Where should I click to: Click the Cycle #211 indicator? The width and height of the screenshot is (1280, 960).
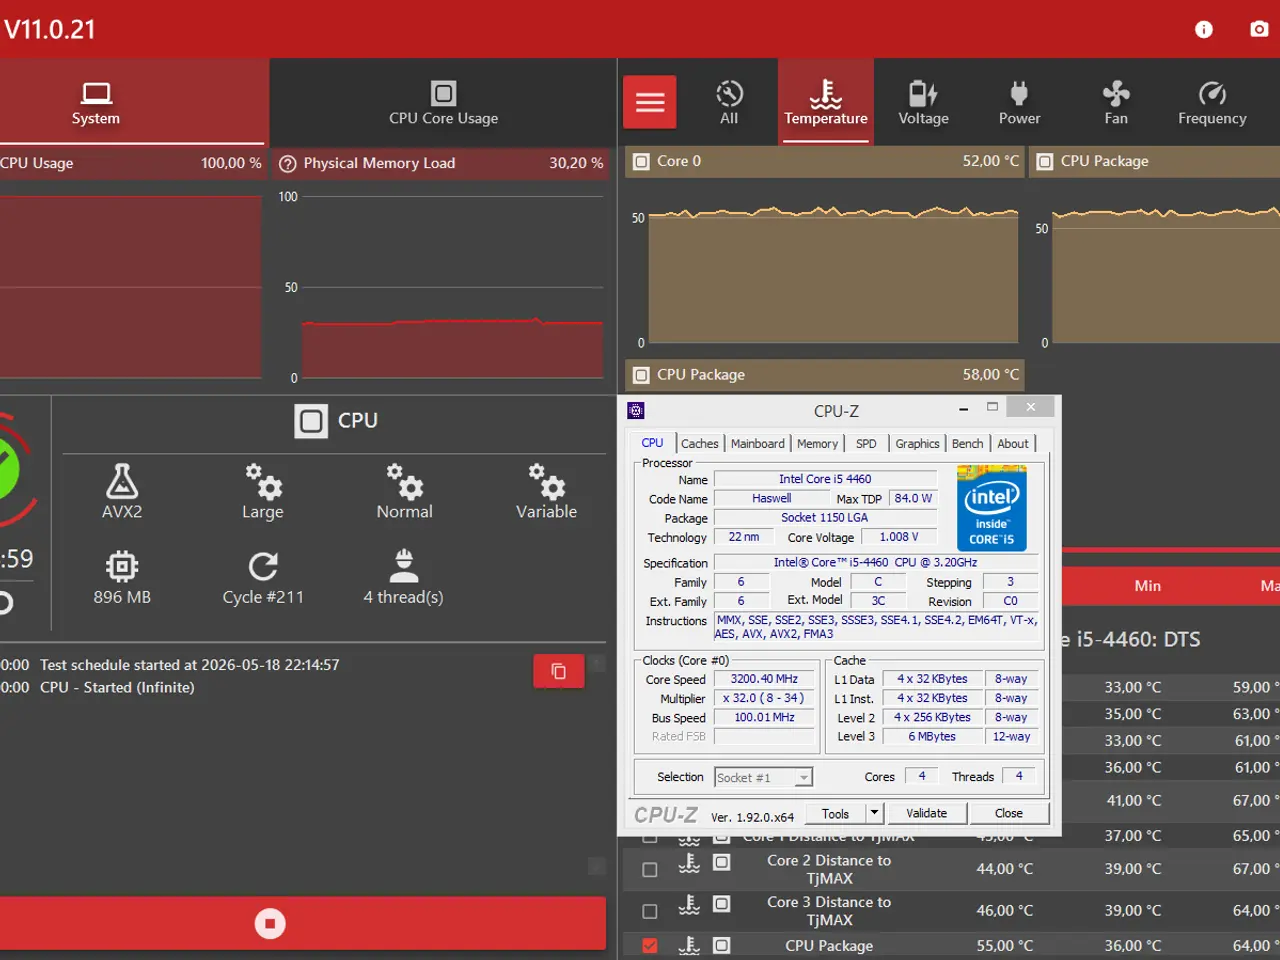263,577
